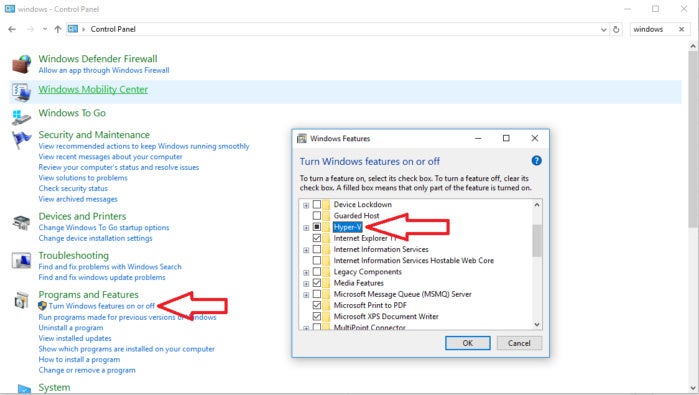Toggle the Hyper-V checkbox
The image size is (699, 395).
click(317, 227)
